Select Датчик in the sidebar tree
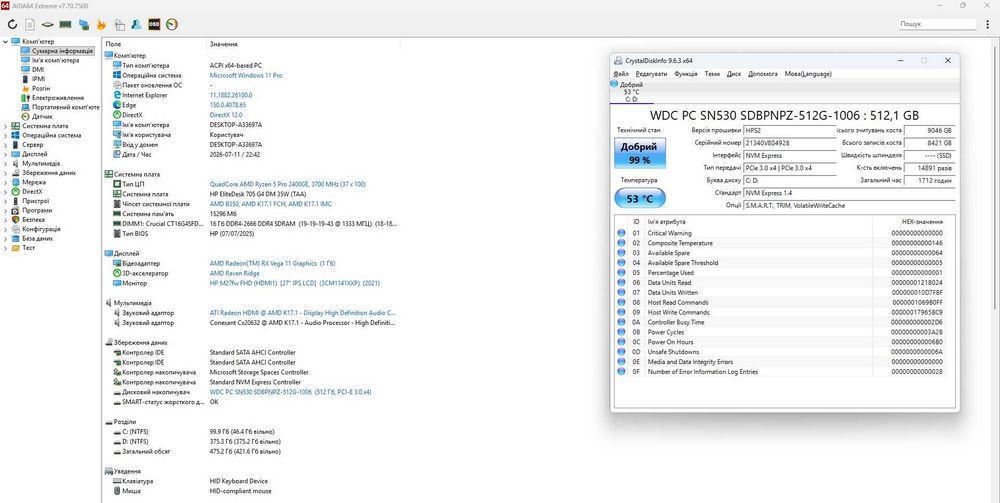 [42, 117]
